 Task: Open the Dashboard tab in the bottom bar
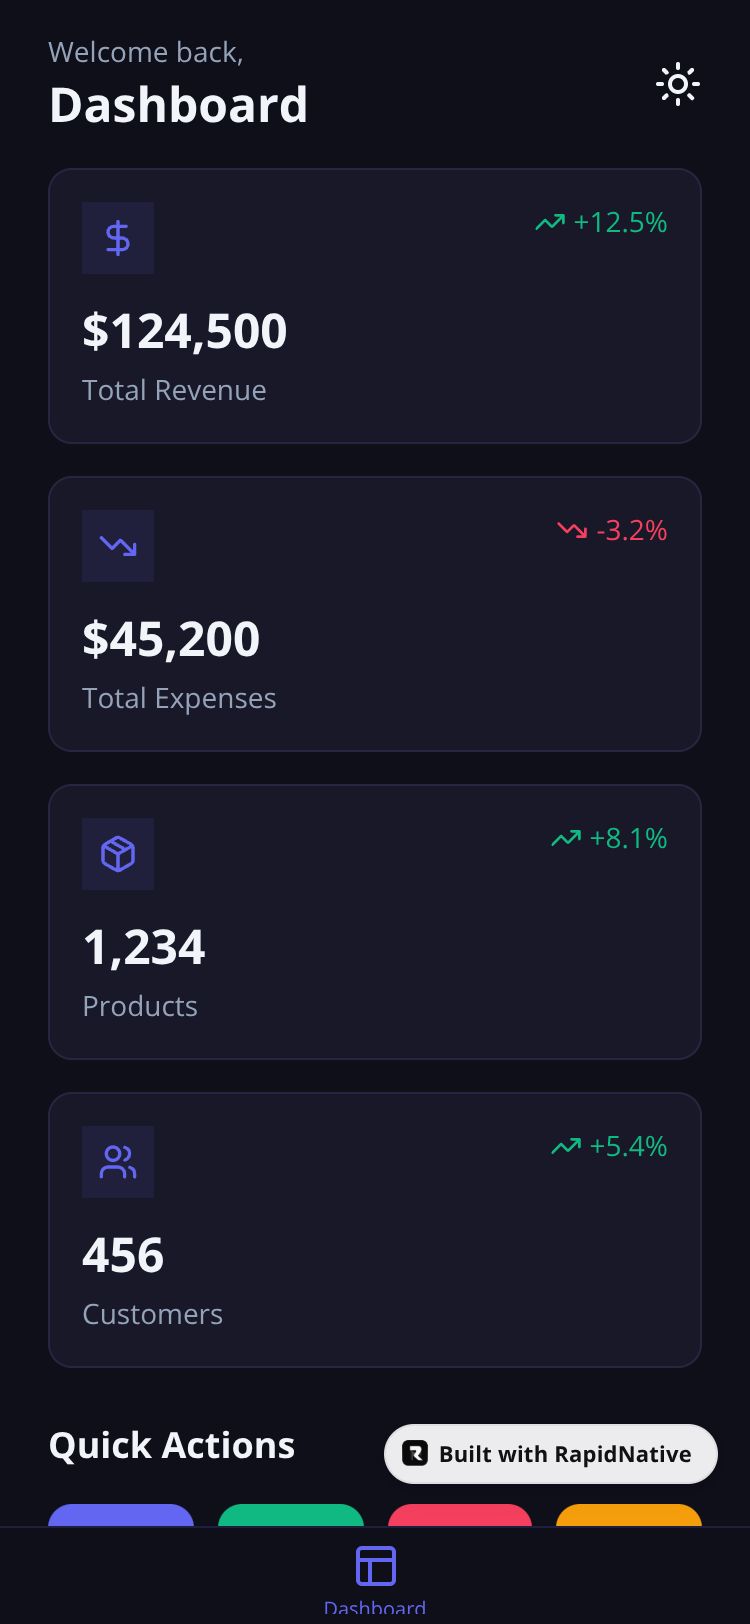(x=375, y=1575)
